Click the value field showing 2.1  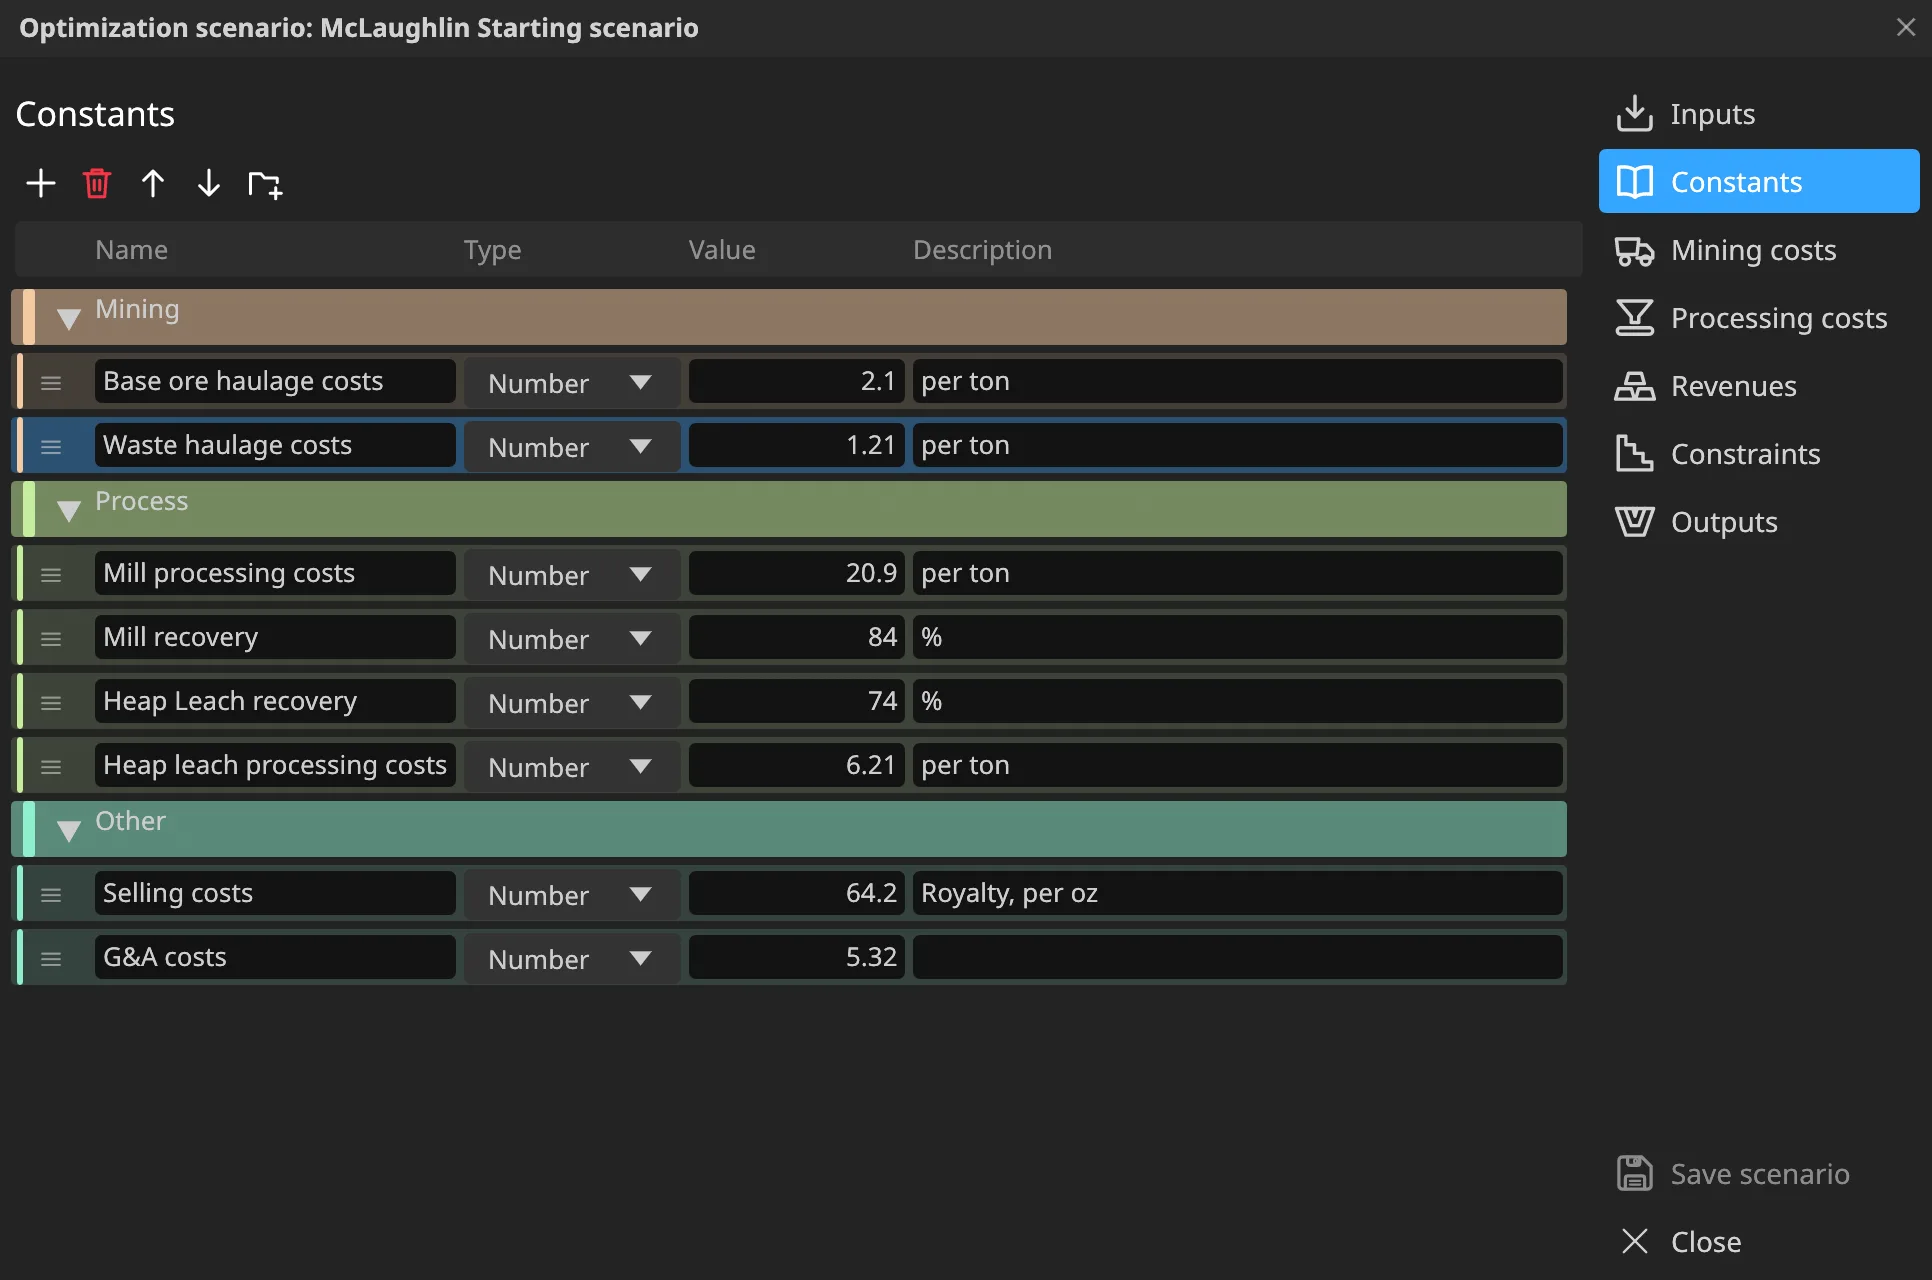click(797, 381)
